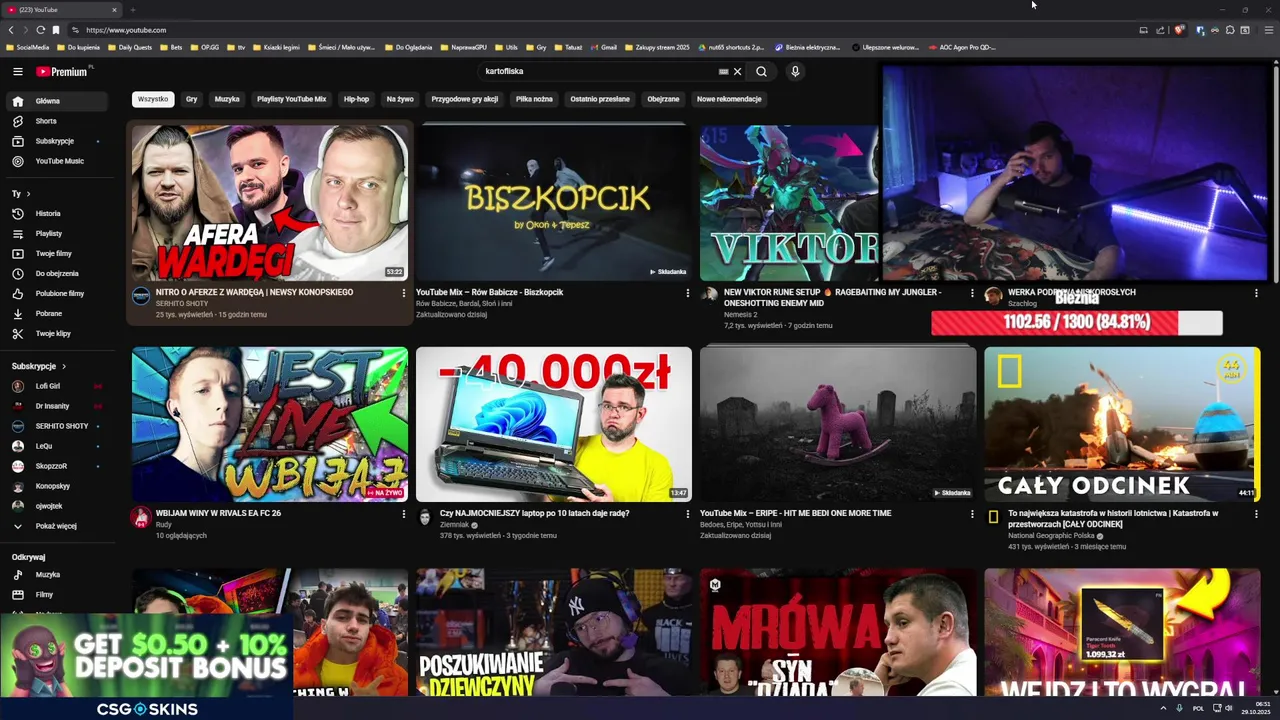Select the Hip-hop filter chip
The height and width of the screenshot is (720, 1280).
pyautogui.click(x=356, y=99)
